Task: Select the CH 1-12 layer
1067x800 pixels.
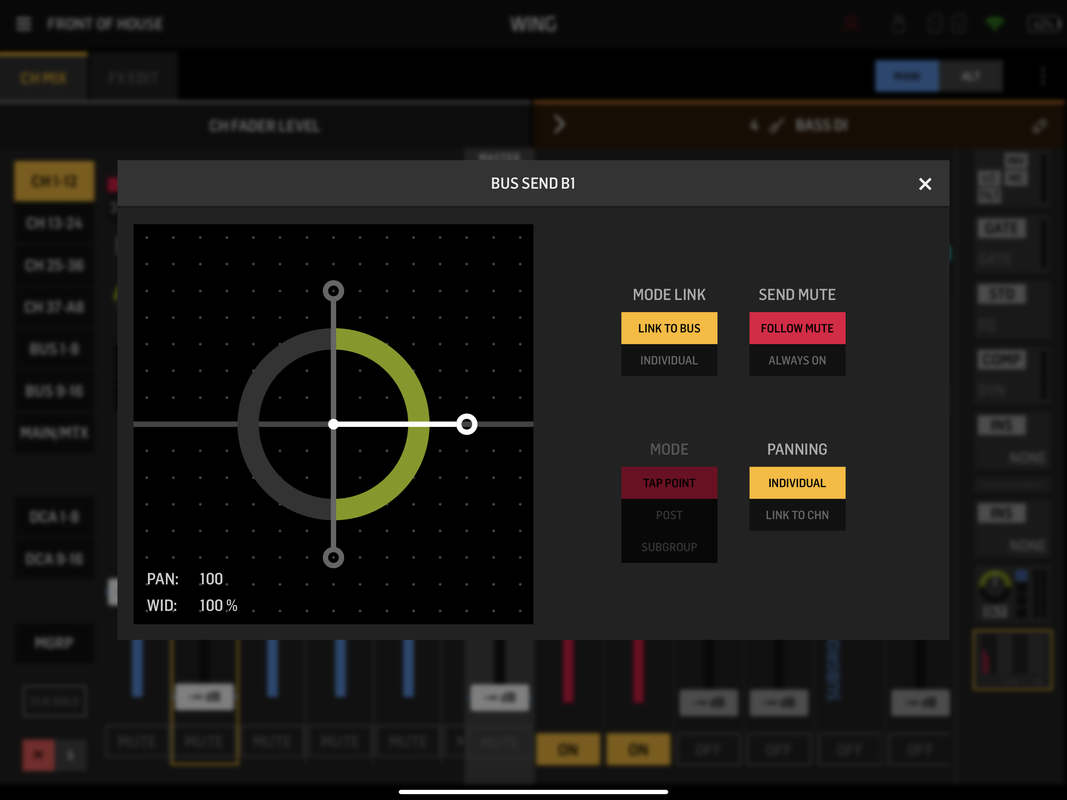Action: click(x=54, y=181)
